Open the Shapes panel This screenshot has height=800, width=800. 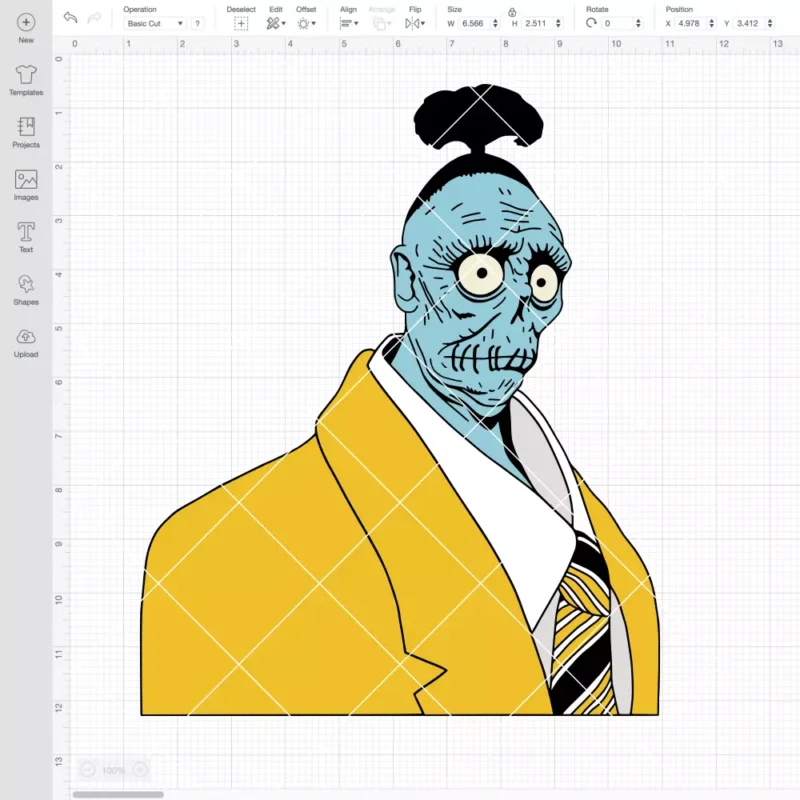[x=26, y=290]
